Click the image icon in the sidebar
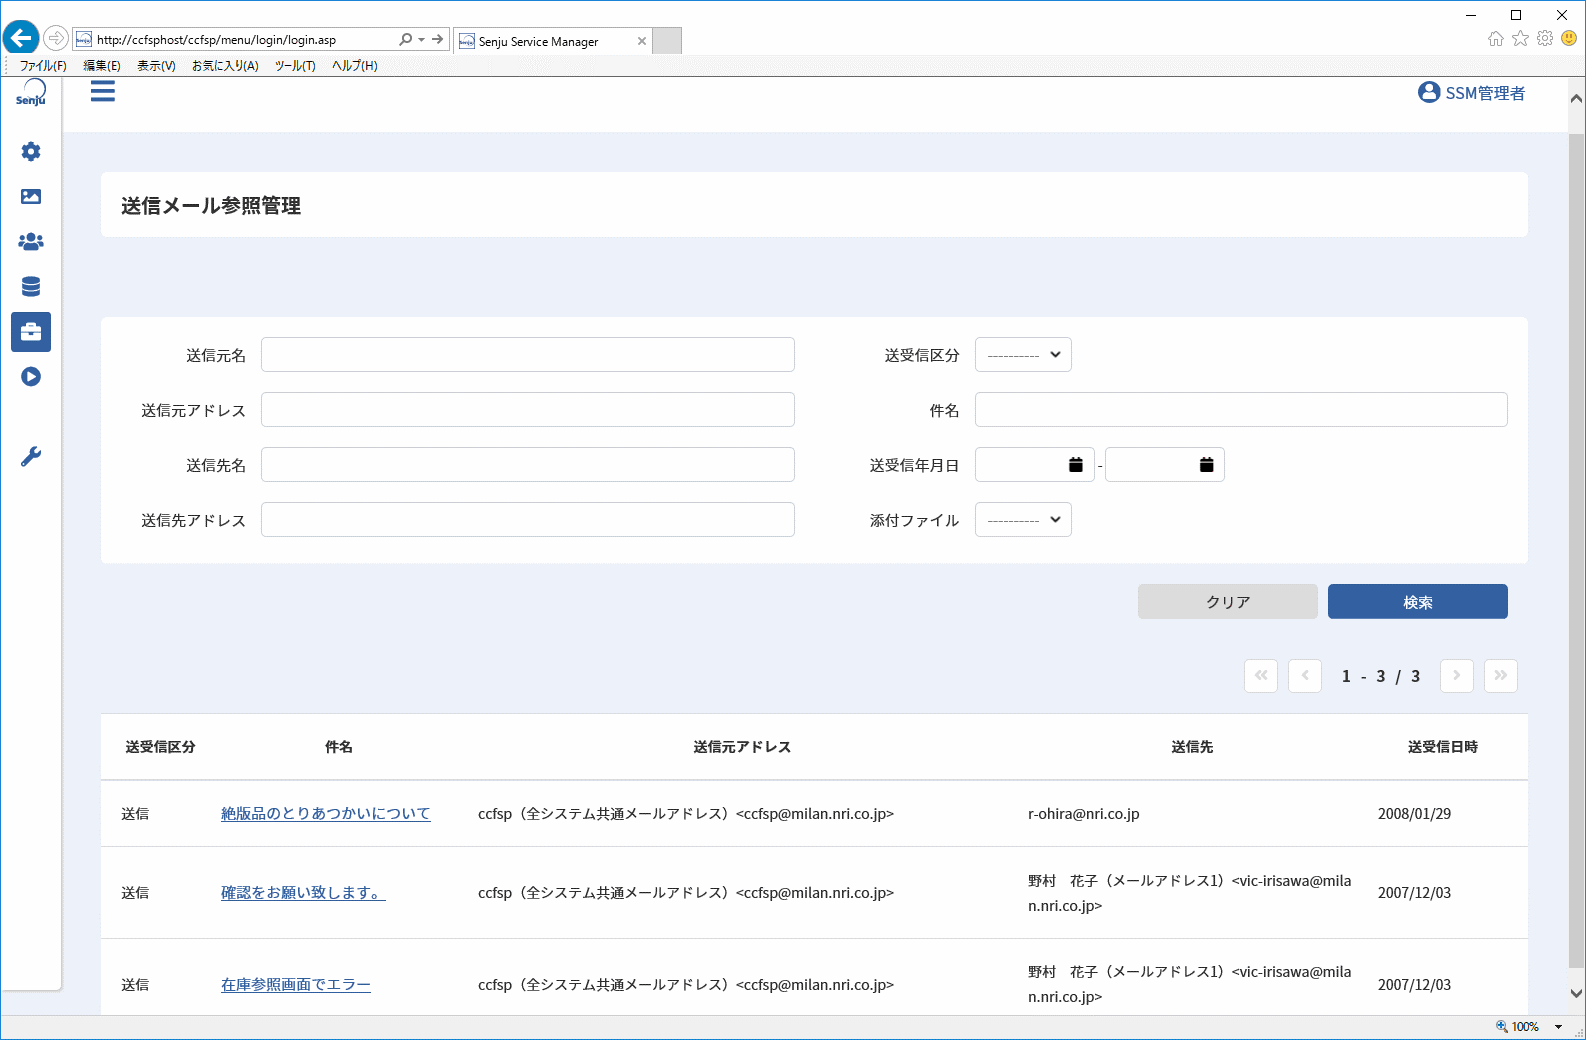This screenshot has height=1040, width=1586. [x=31, y=196]
